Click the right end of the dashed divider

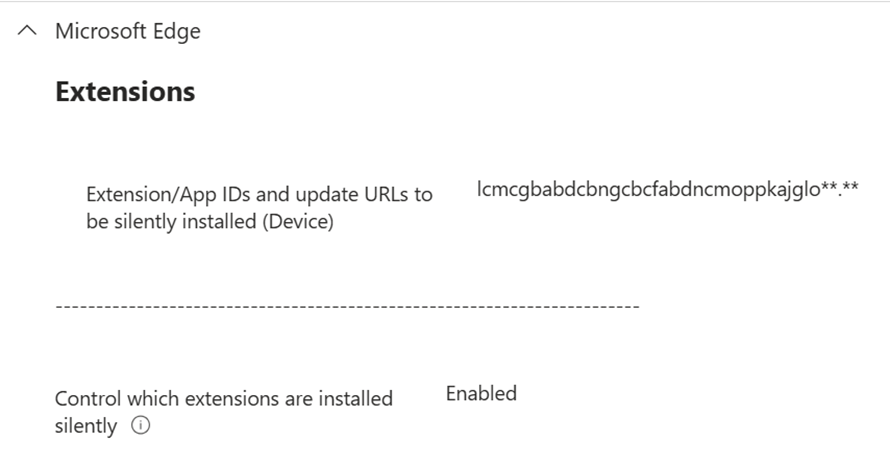pos(634,305)
